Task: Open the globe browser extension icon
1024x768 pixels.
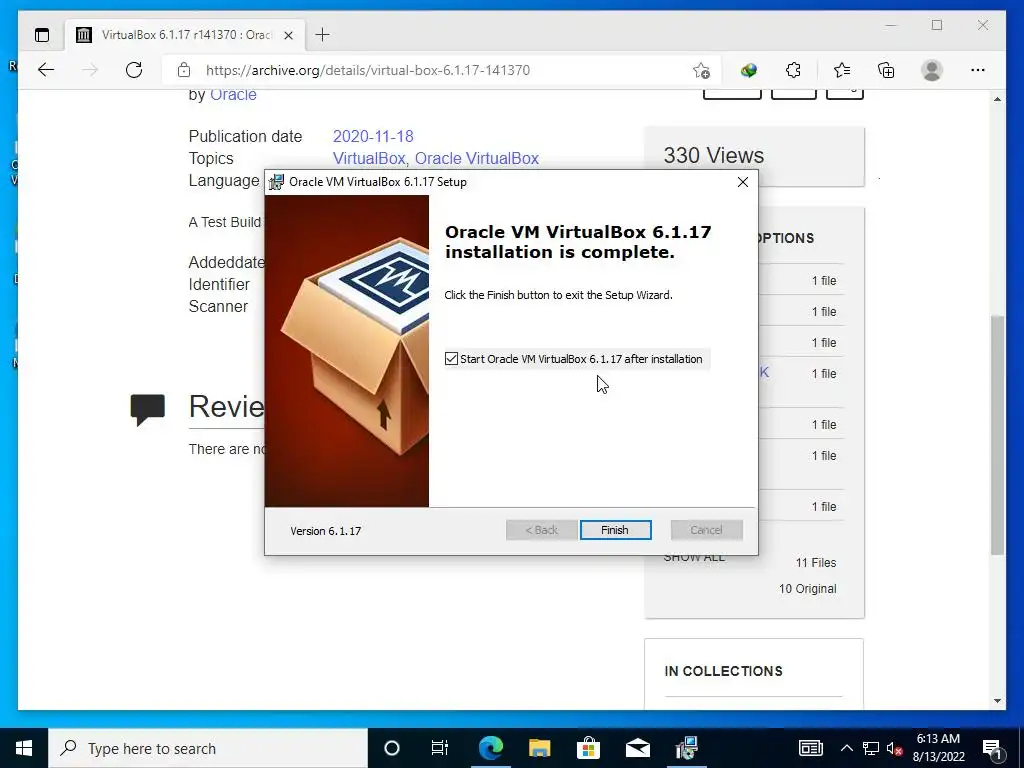Action: 748,70
